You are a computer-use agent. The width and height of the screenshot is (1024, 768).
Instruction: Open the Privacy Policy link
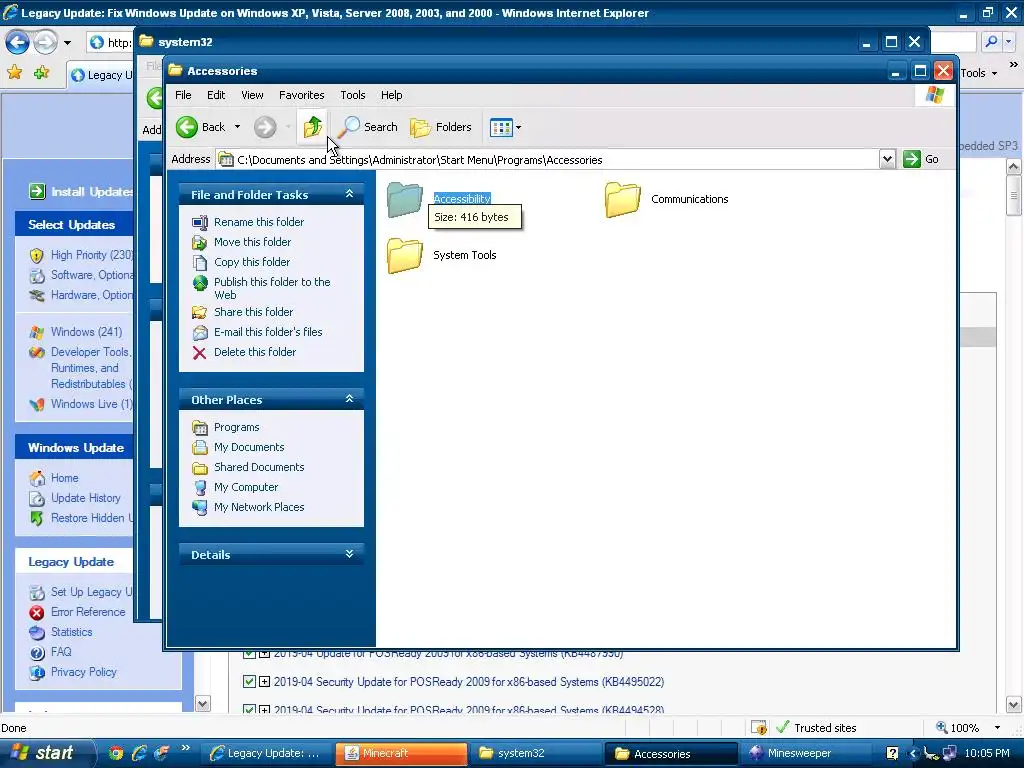(84, 672)
